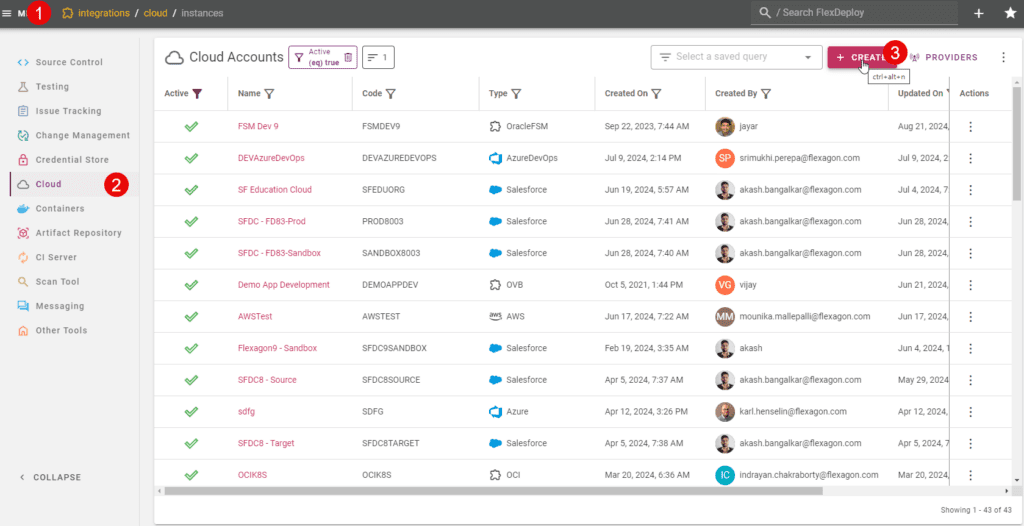Open Credential Store in sidebar

point(72,159)
